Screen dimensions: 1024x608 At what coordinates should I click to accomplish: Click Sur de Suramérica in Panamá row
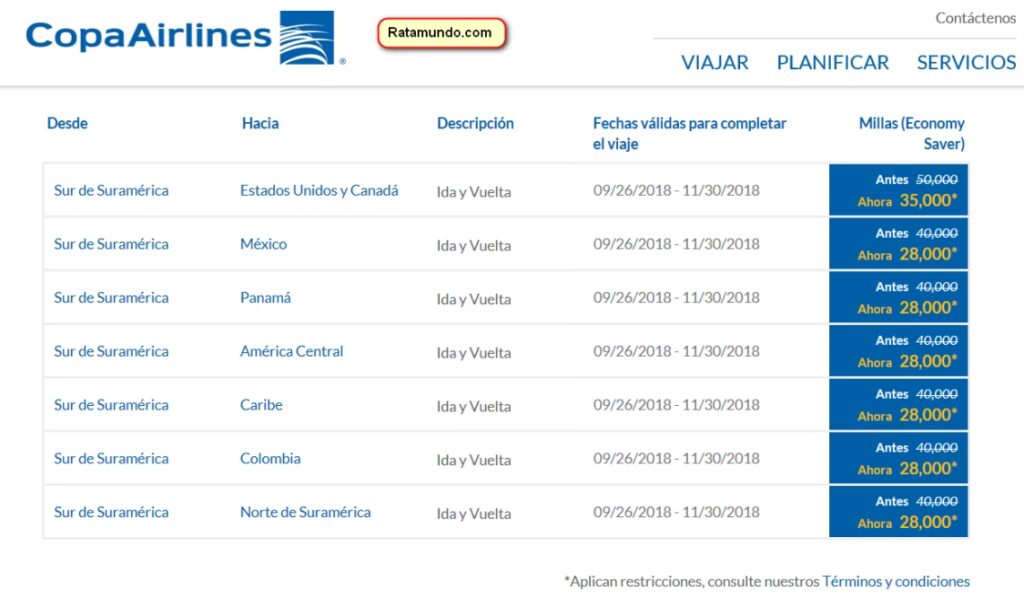click(x=111, y=298)
